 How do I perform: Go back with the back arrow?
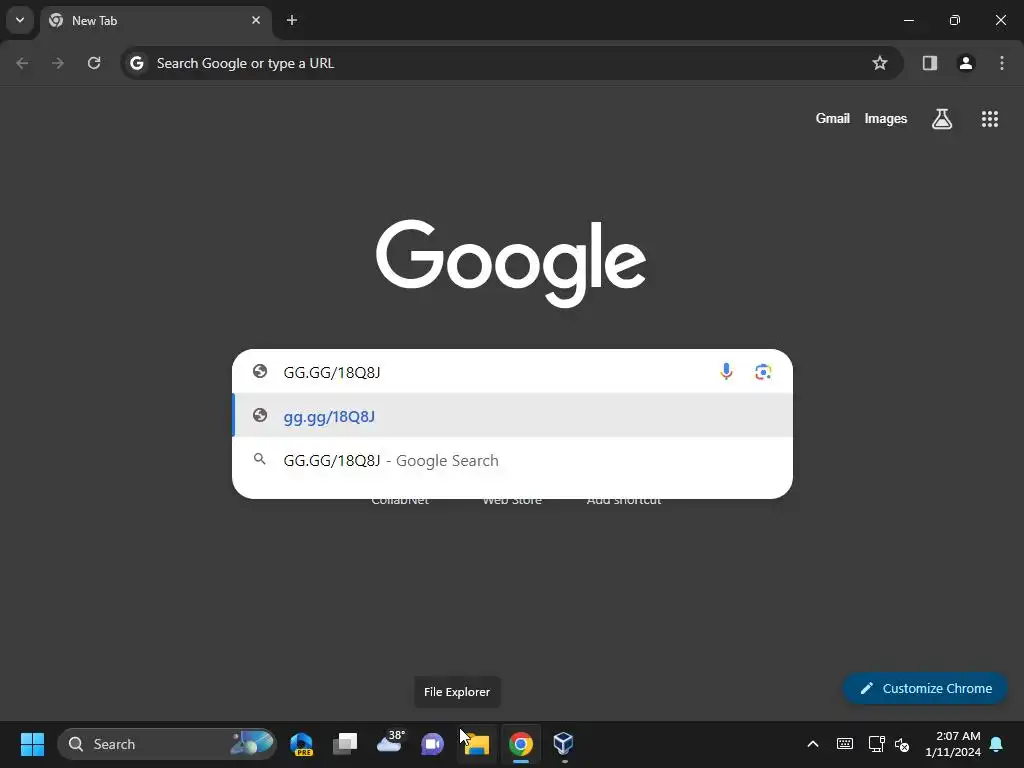(x=22, y=63)
